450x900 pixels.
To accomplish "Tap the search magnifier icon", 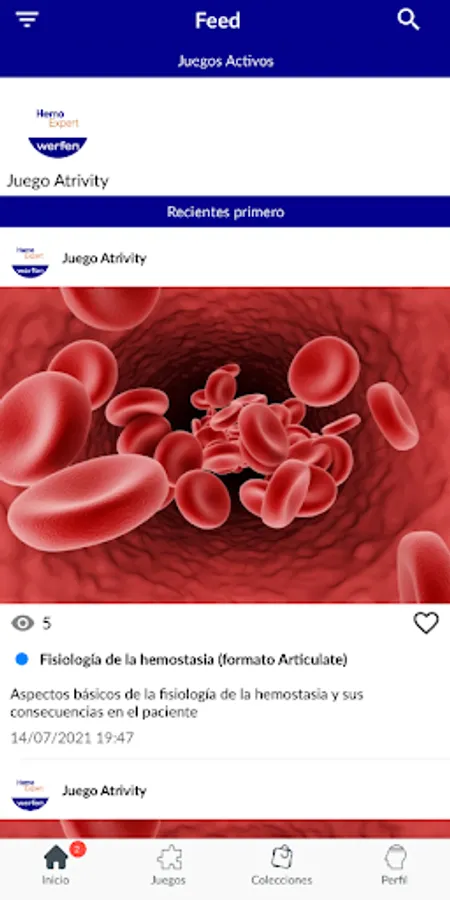I will point(408,20).
